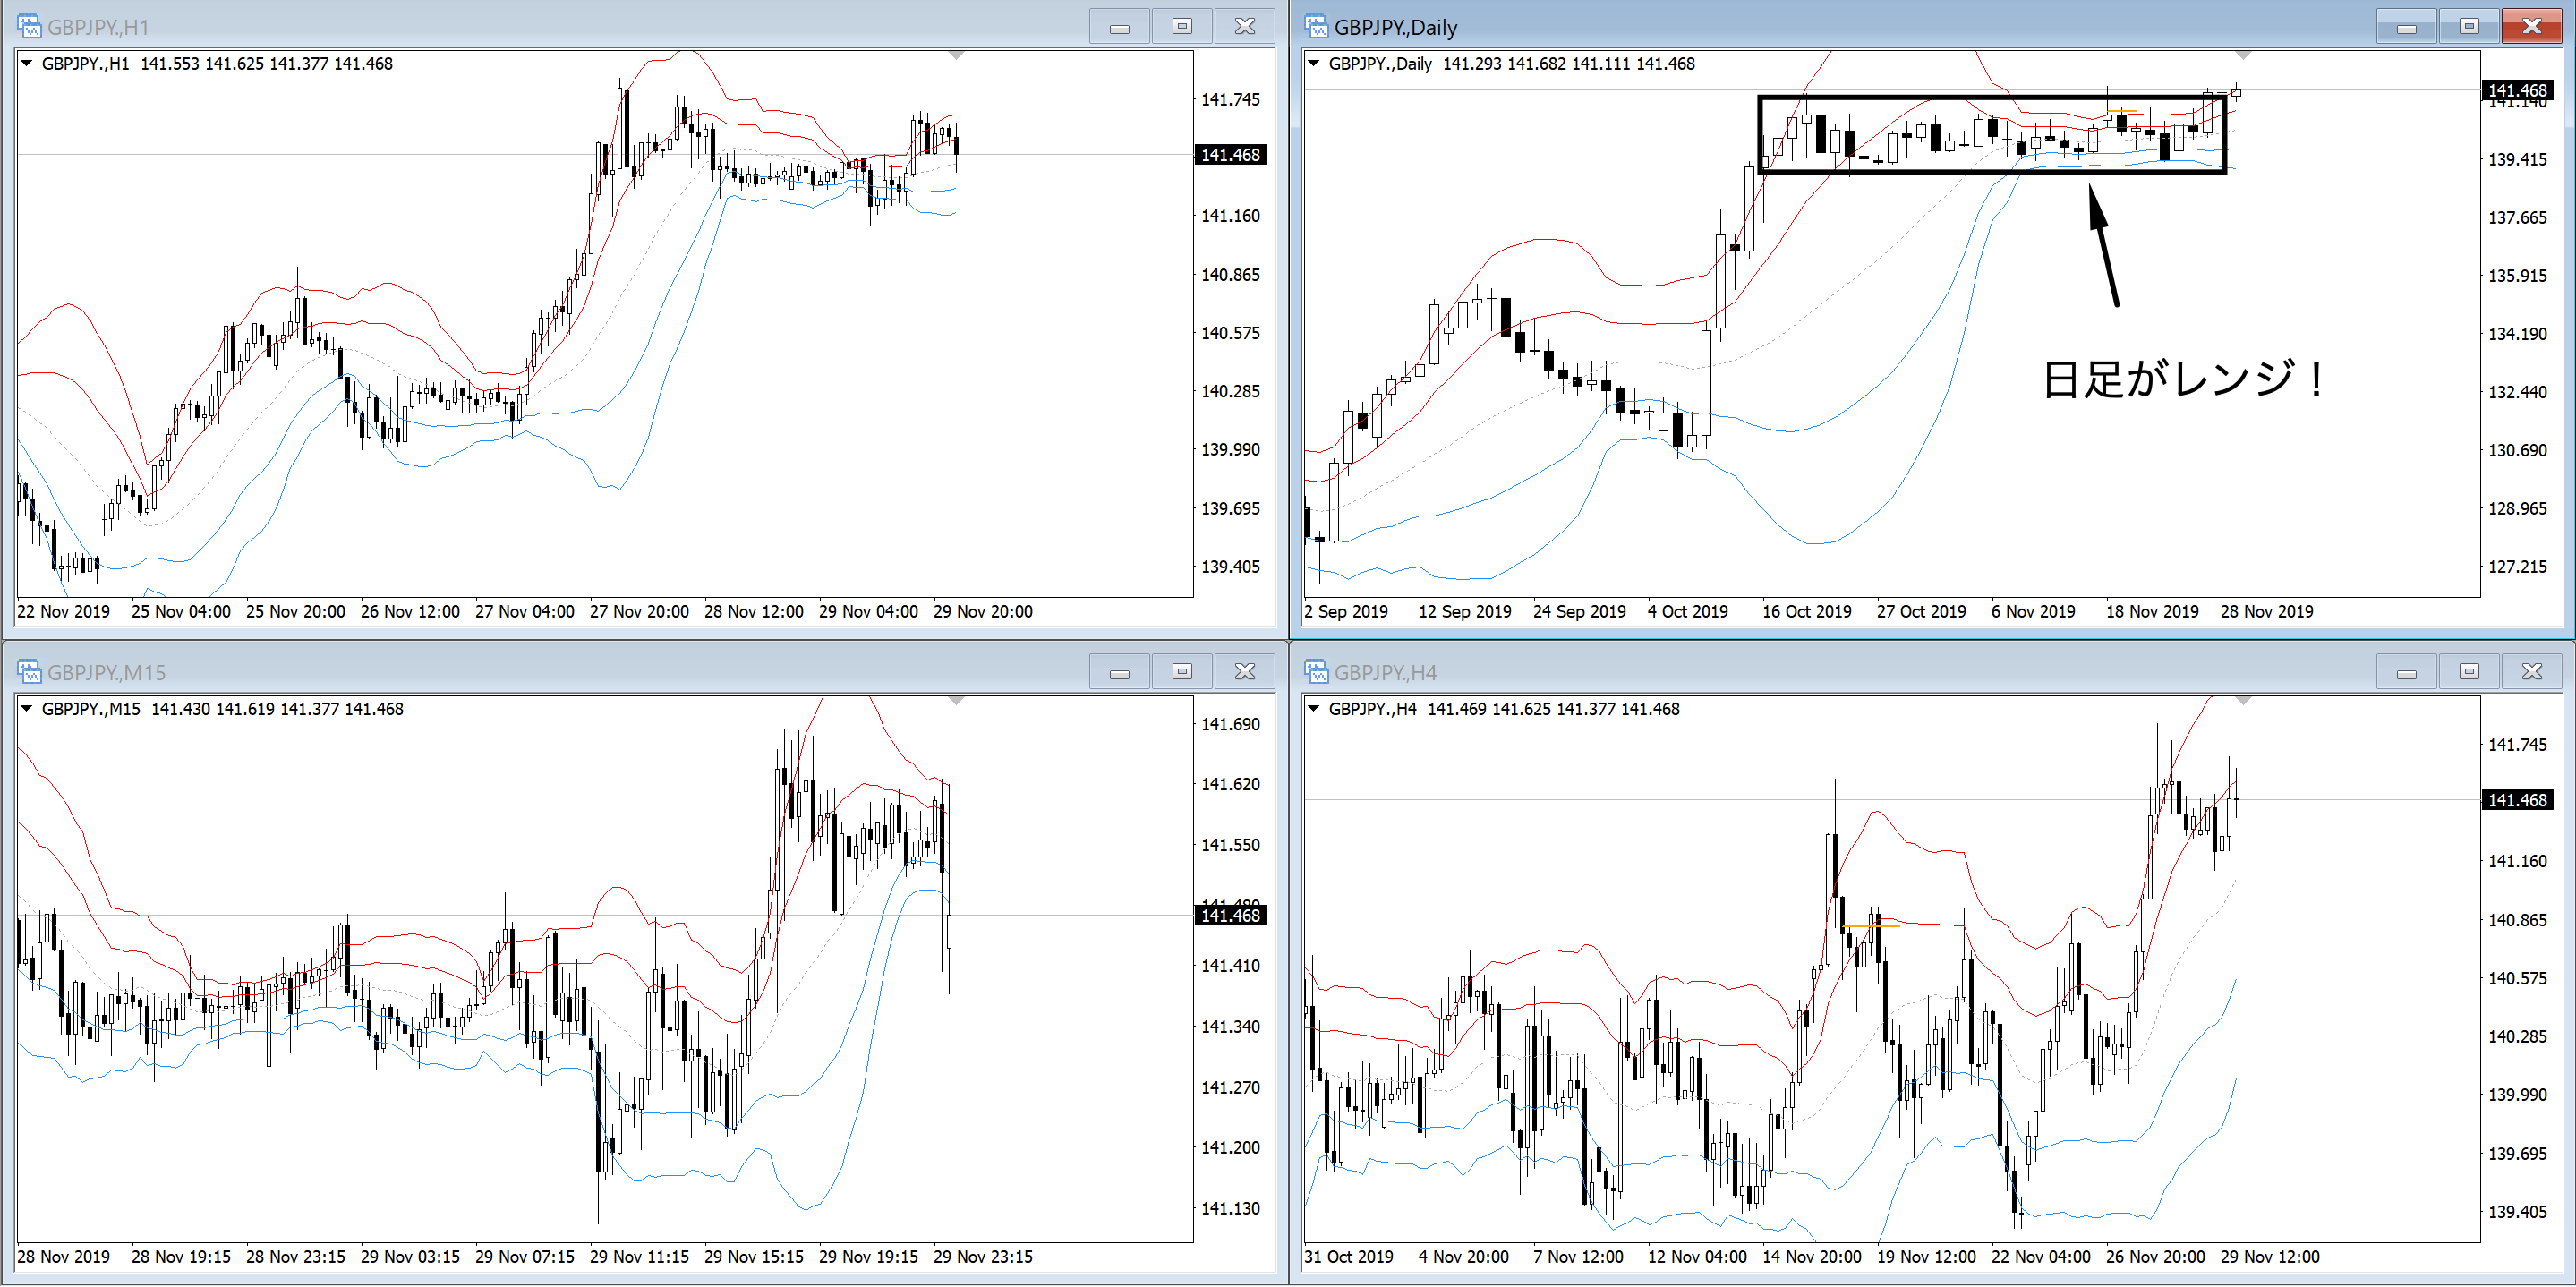Expand the H4 chart header triangle

(x=1314, y=708)
